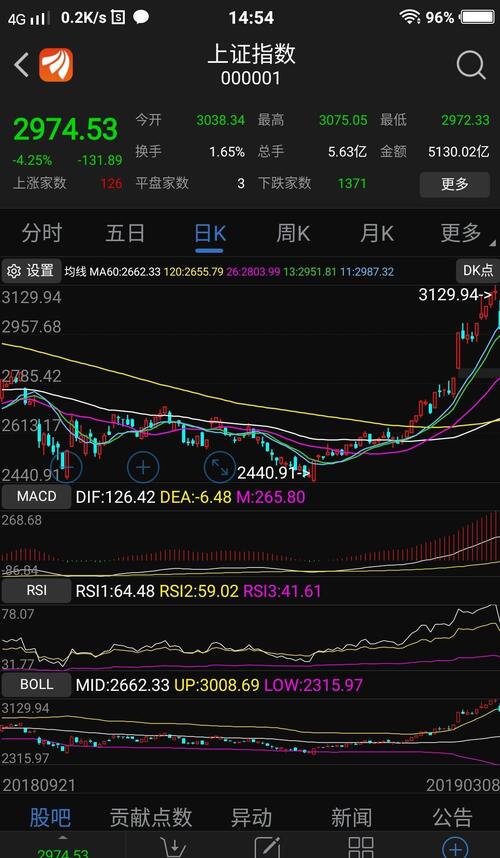Tap the stock code 000001

coord(251,79)
